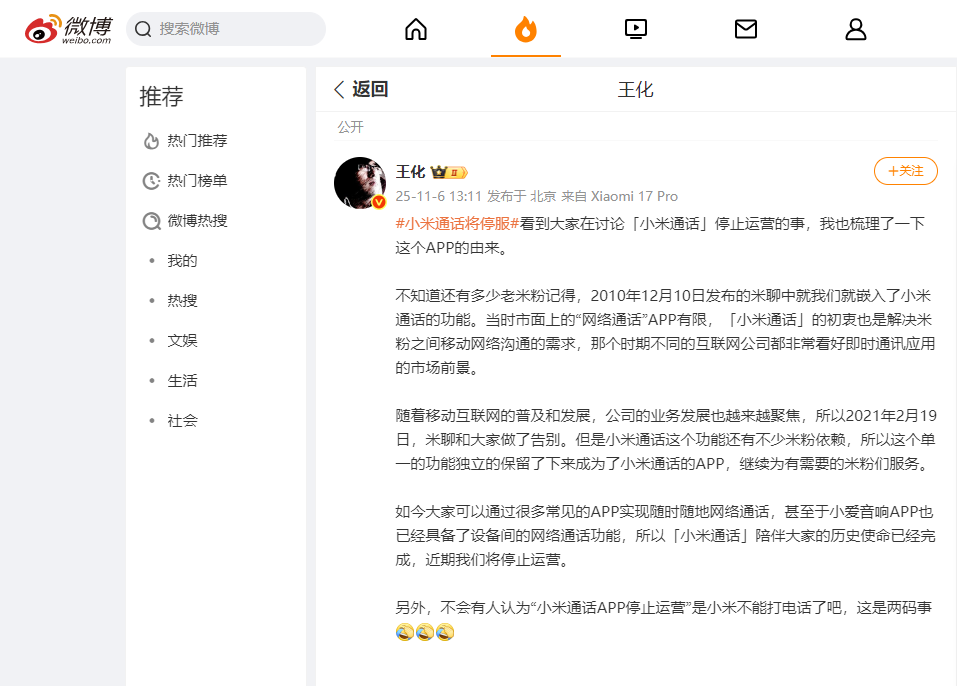Follow 王化 using the 关注 button
Image resolution: width=957 pixels, height=686 pixels.
(x=904, y=171)
